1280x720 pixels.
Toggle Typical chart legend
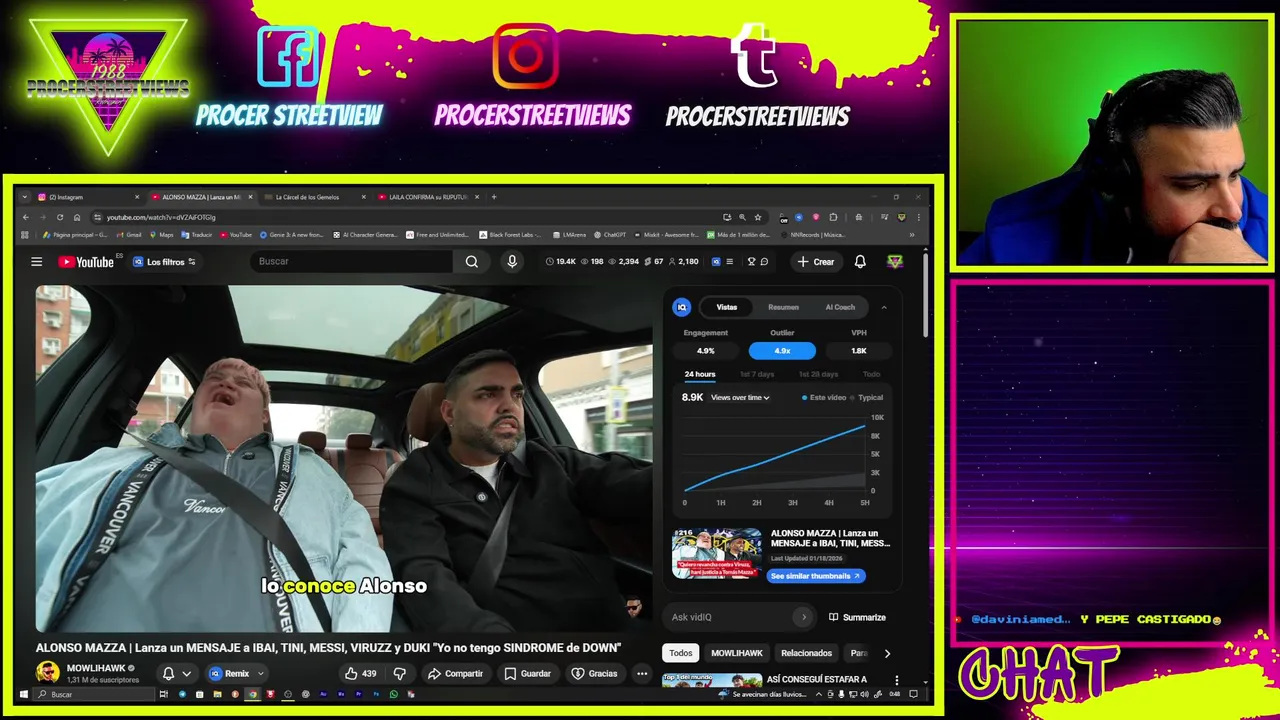[869, 397]
